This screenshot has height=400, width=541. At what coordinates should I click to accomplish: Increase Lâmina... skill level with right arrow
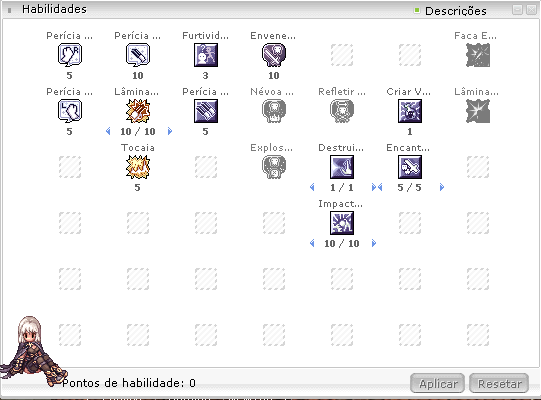(169, 131)
